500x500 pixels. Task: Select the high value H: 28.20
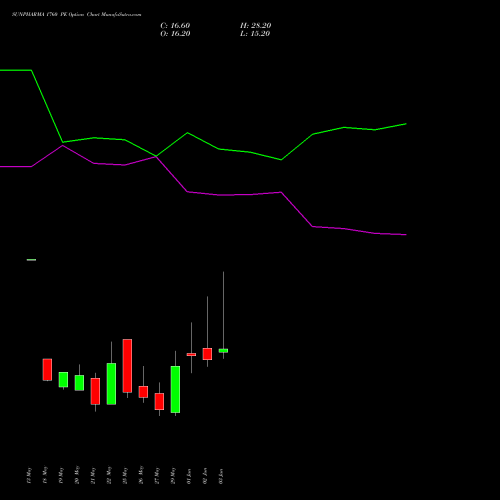click(x=256, y=26)
